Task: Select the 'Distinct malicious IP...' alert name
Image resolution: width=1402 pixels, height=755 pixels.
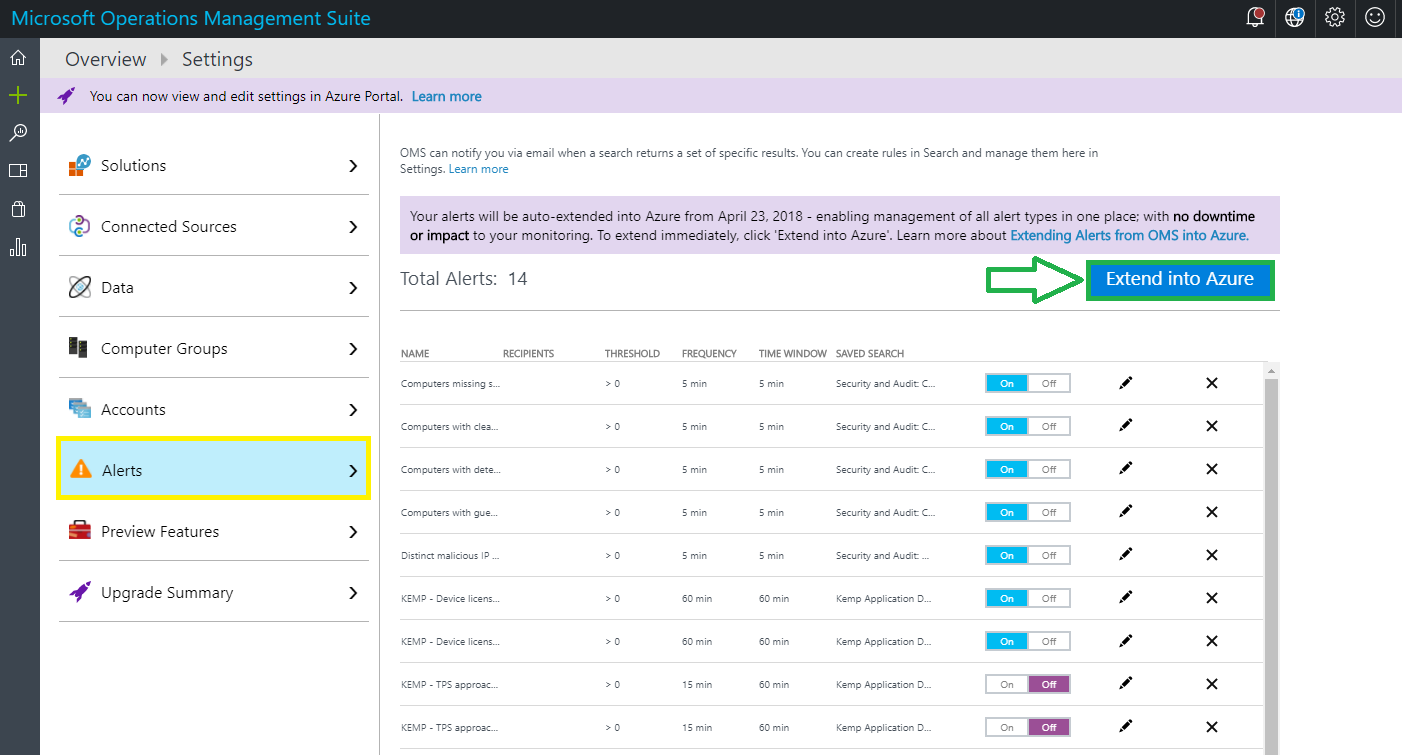Action: 450,555
